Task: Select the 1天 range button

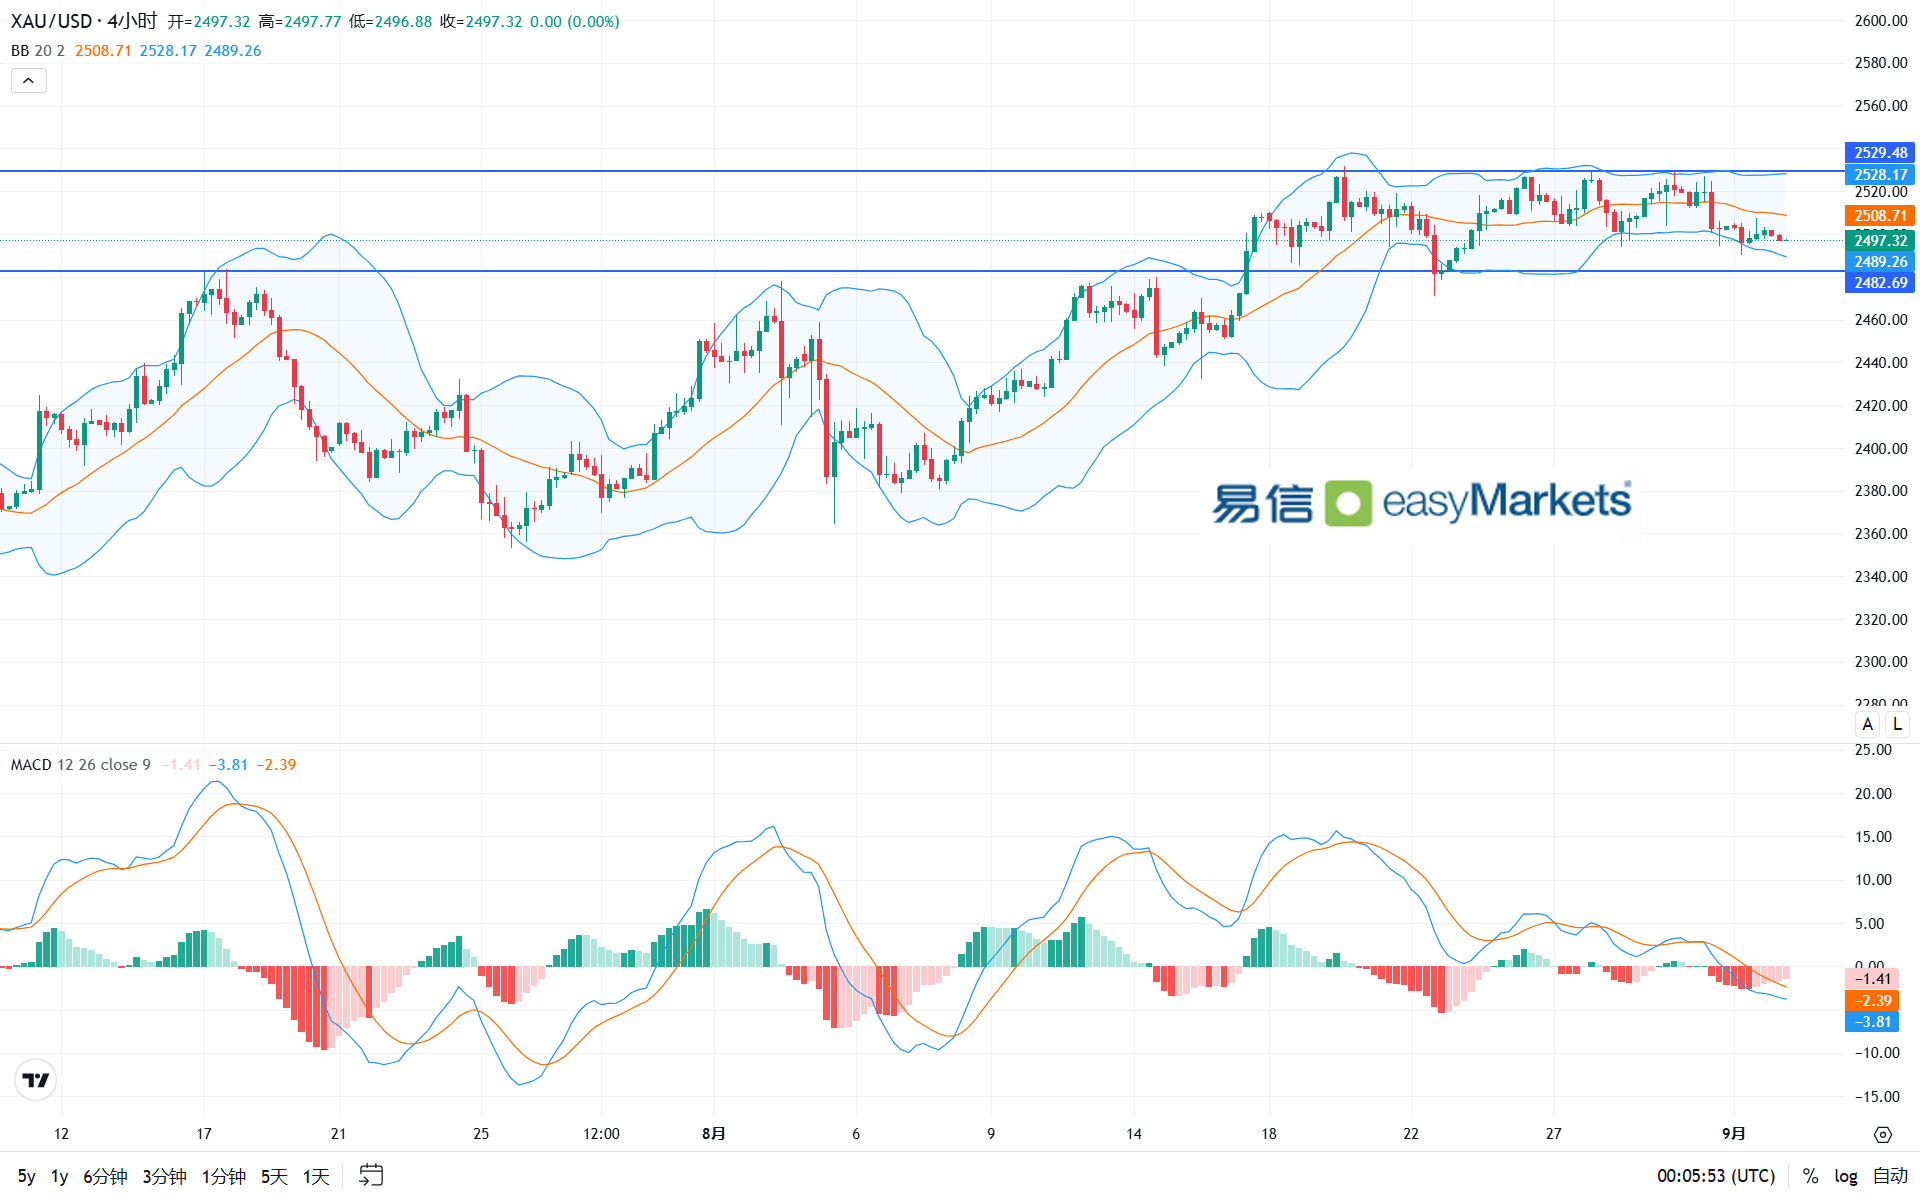Action: pyautogui.click(x=316, y=1176)
